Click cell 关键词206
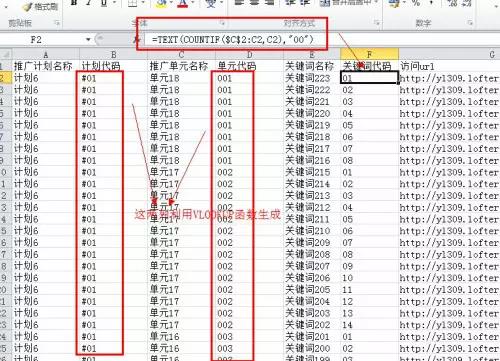The width and height of the screenshot is (500, 361). click(312, 278)
